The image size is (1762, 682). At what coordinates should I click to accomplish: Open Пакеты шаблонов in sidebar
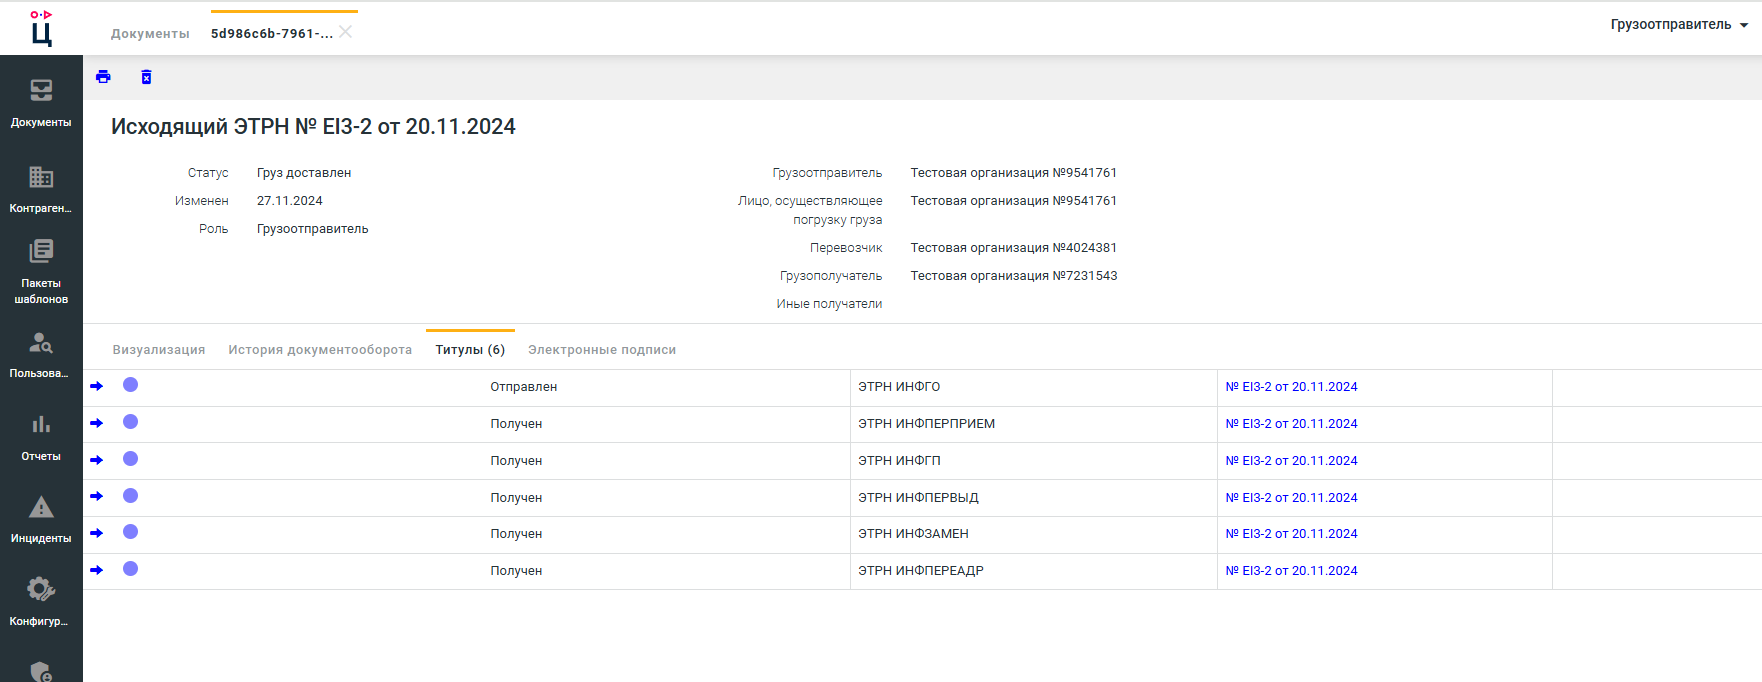click(41, 271)
